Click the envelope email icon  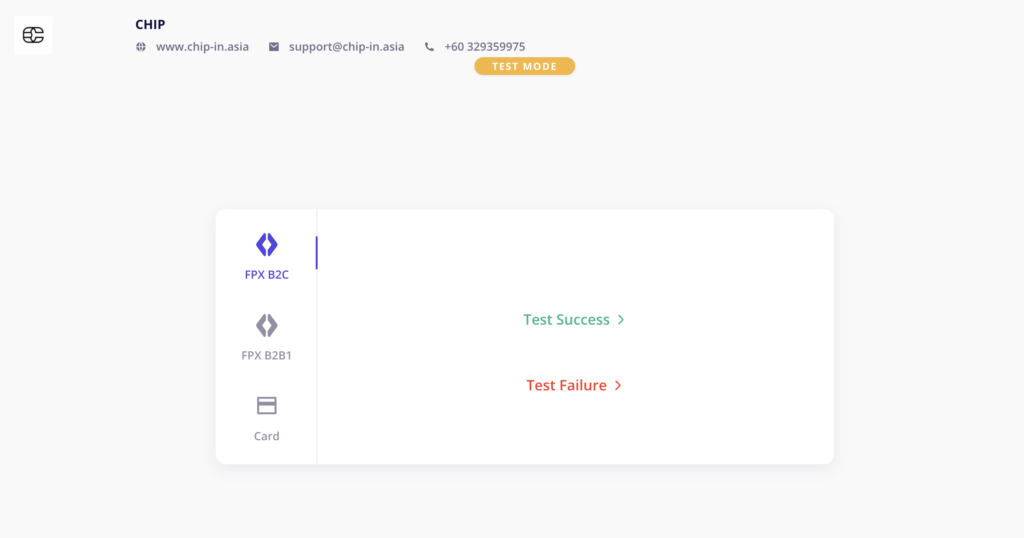[x=274, y=47]
